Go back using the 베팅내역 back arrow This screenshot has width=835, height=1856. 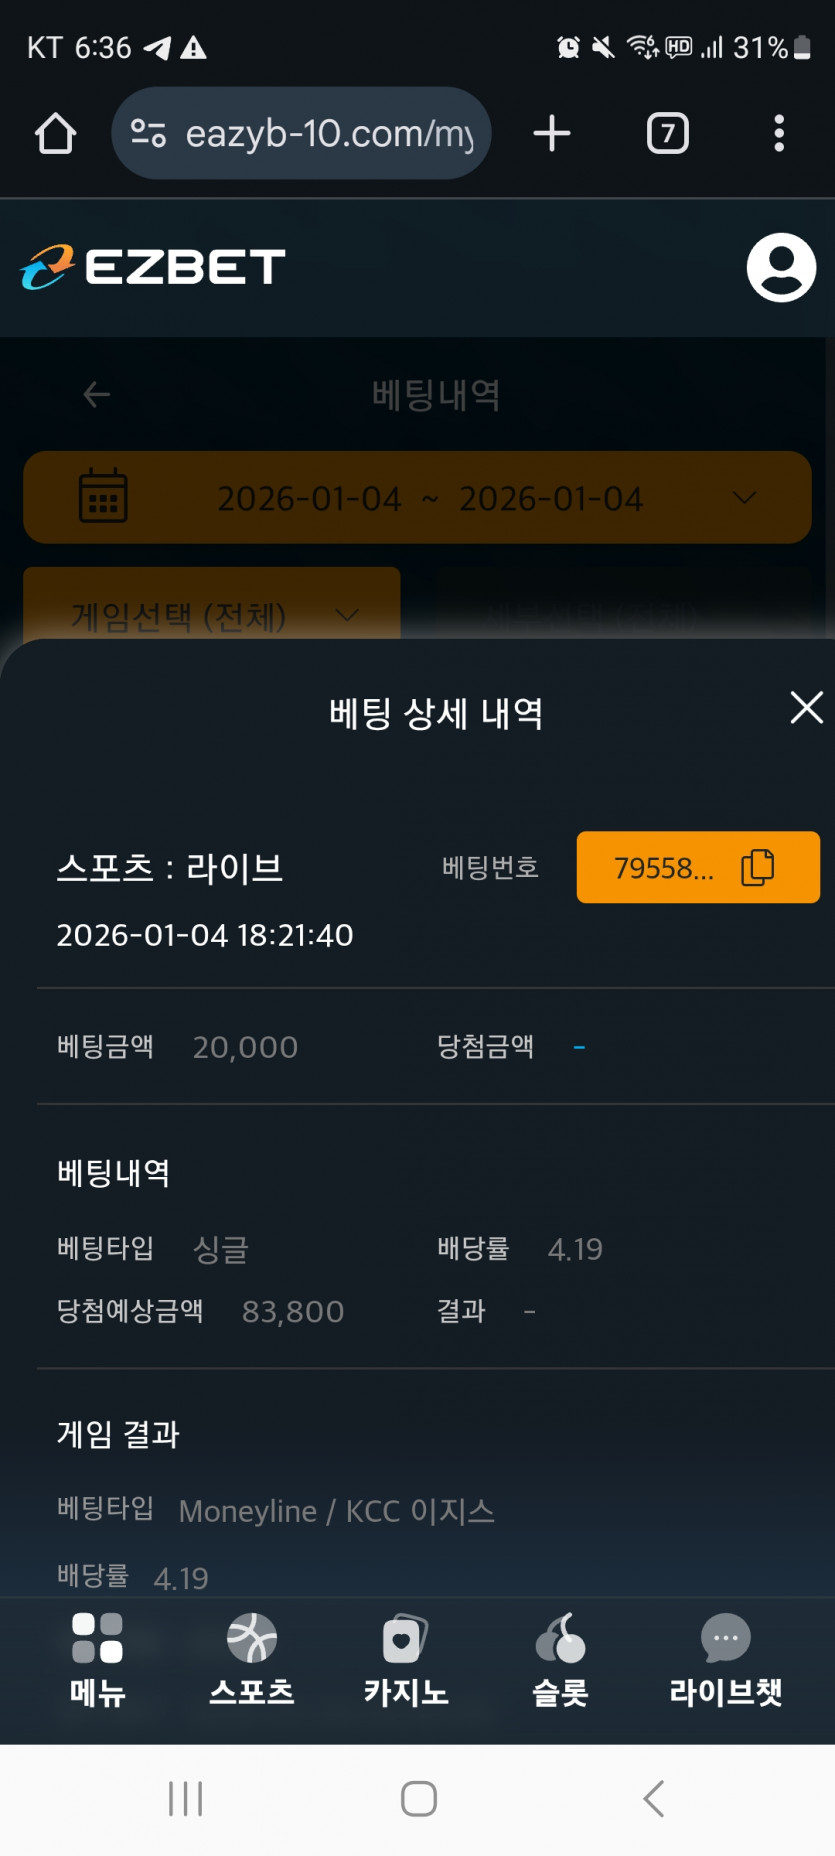tap(96, 395)
